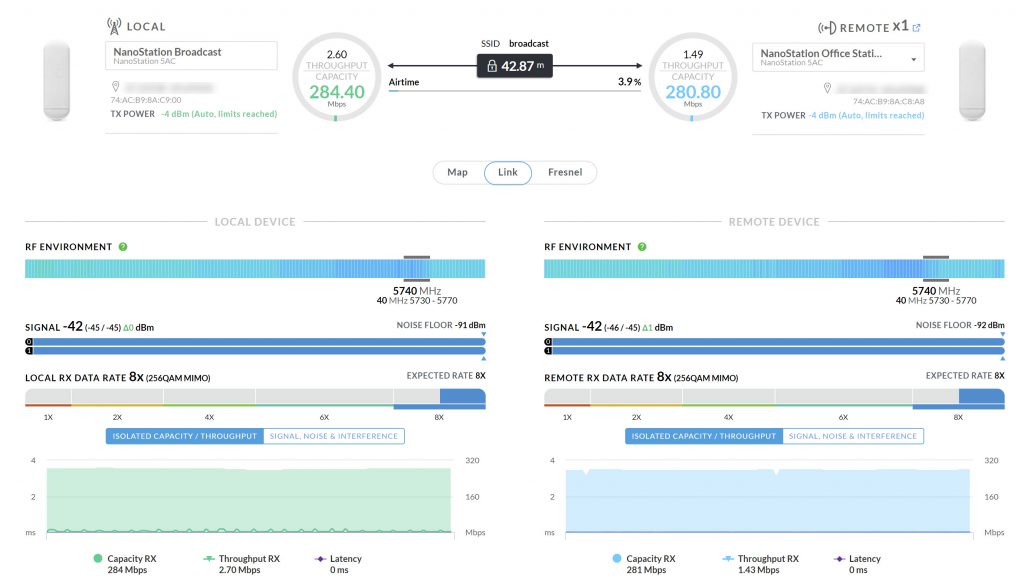Click the local device location pin icon
The height and width of the screenshot is (585, 1024).
[116, 86]
